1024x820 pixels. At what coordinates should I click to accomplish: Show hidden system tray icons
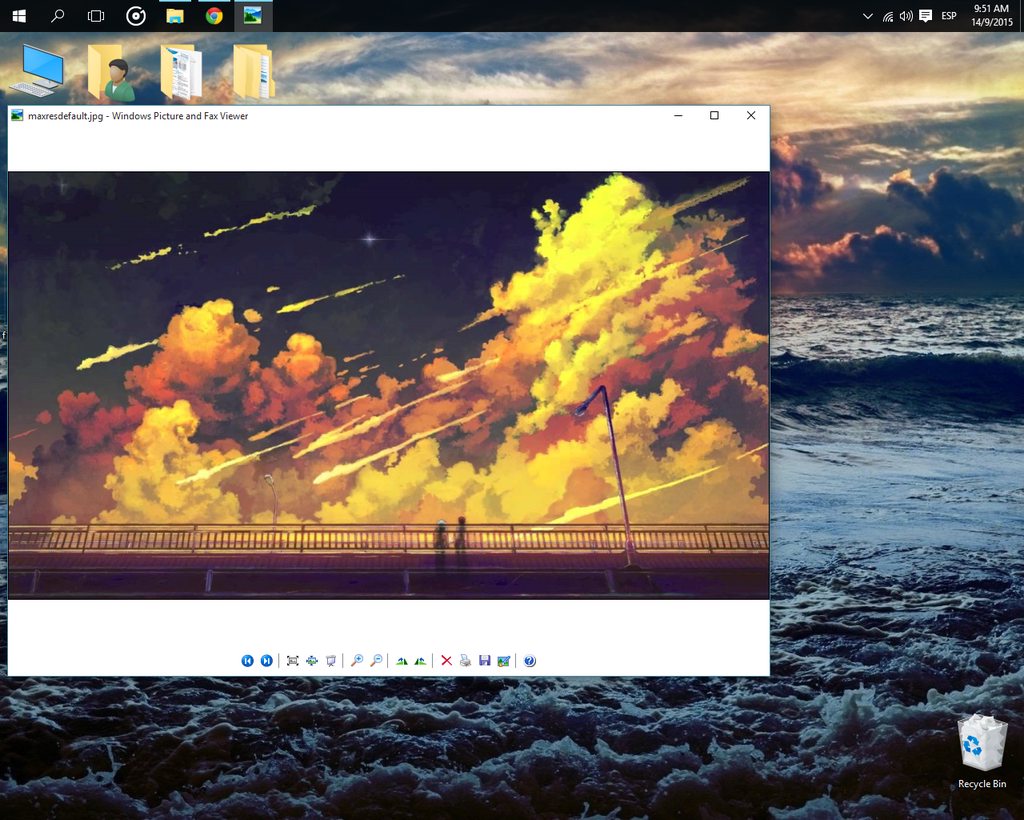tap(867, 16)
